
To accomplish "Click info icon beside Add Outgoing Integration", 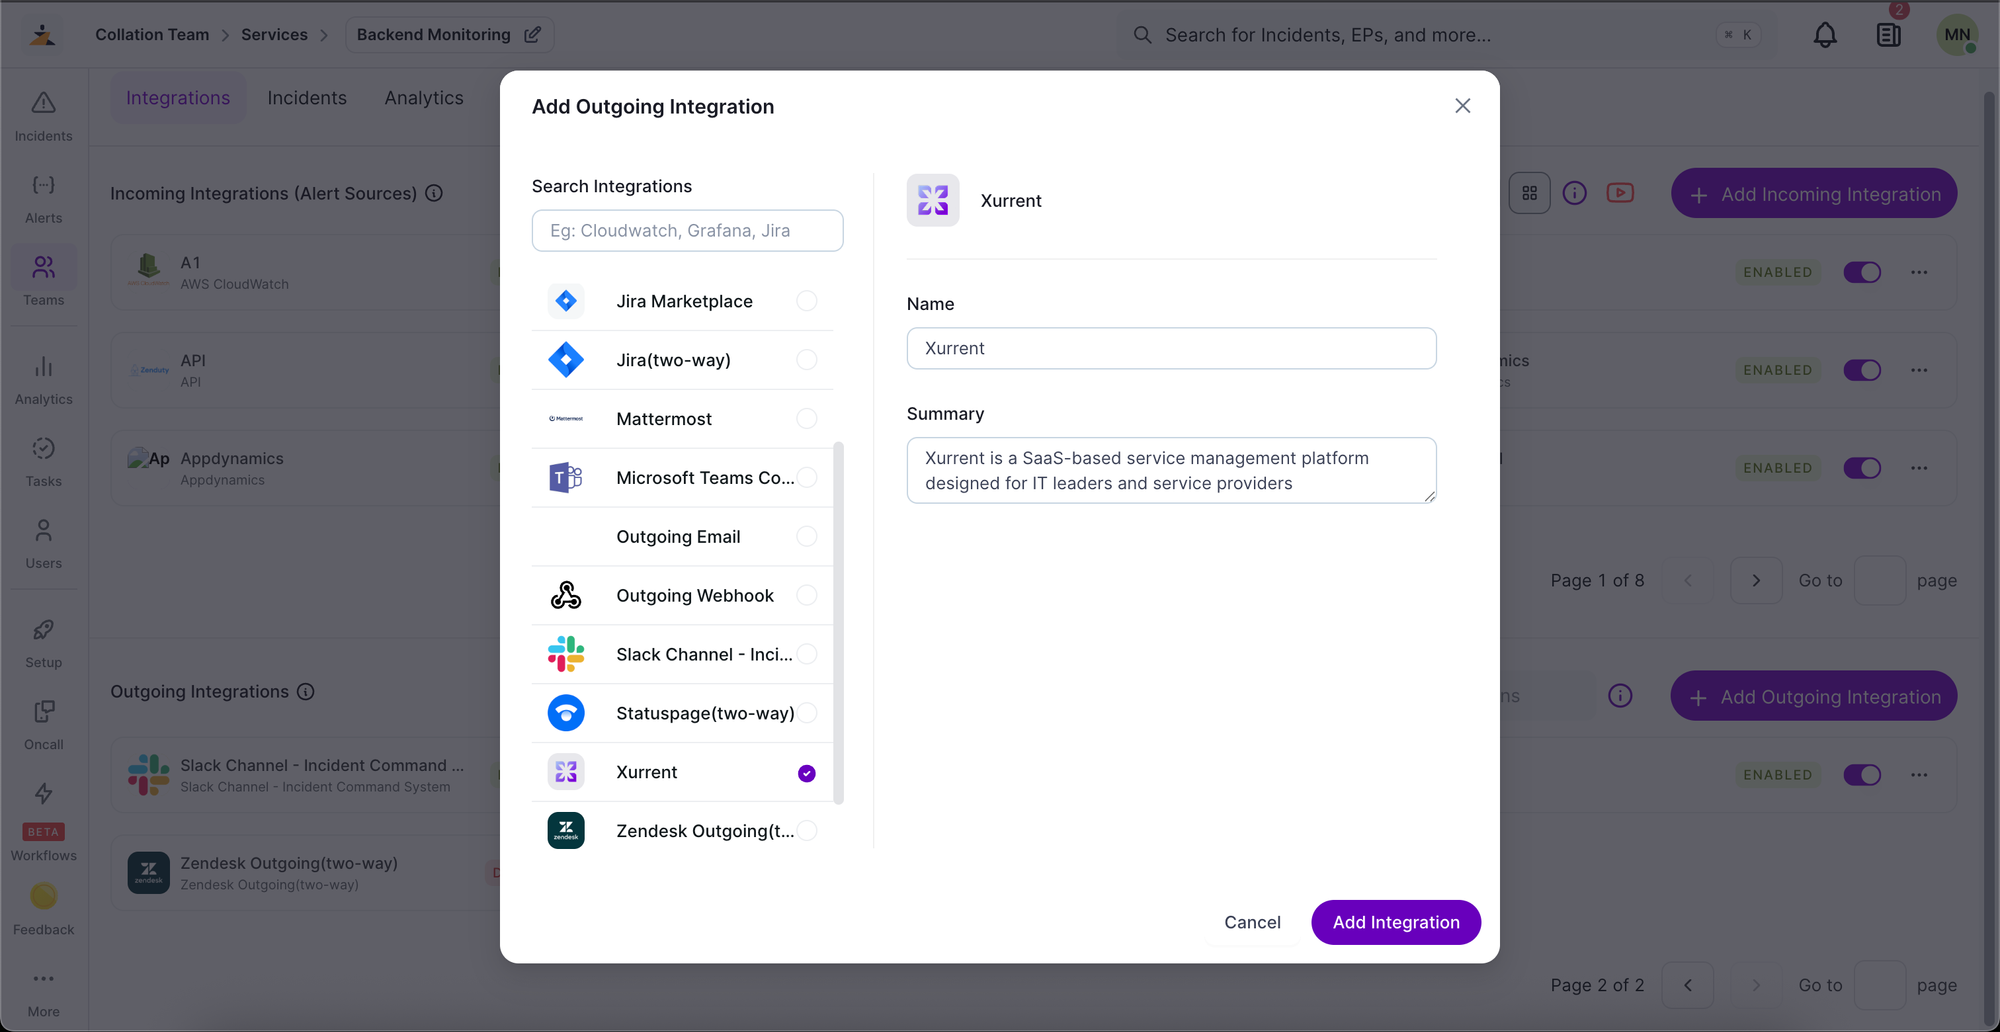I will 1620,696.
